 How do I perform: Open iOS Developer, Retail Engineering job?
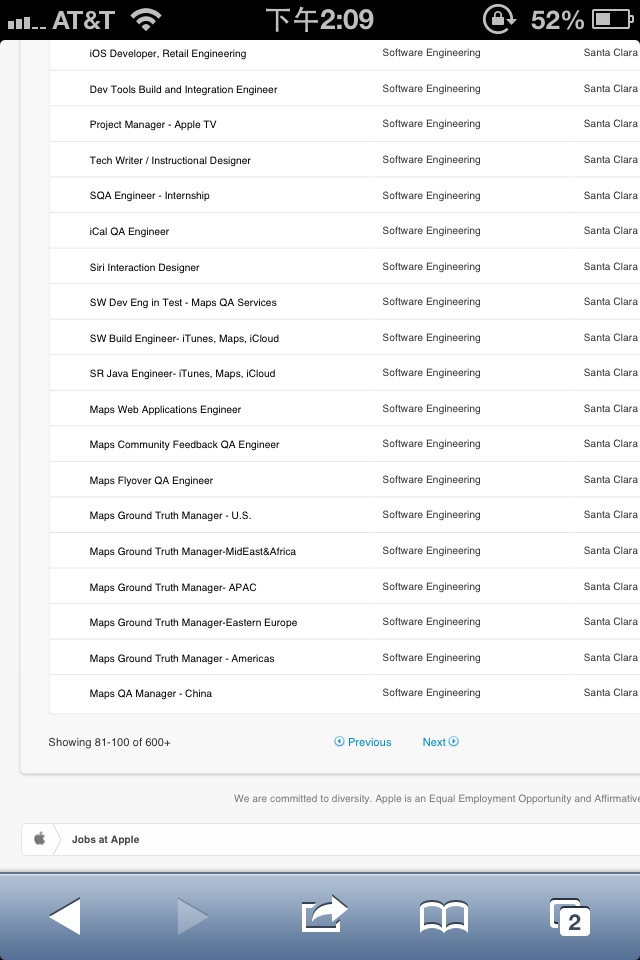pos(168,54)
